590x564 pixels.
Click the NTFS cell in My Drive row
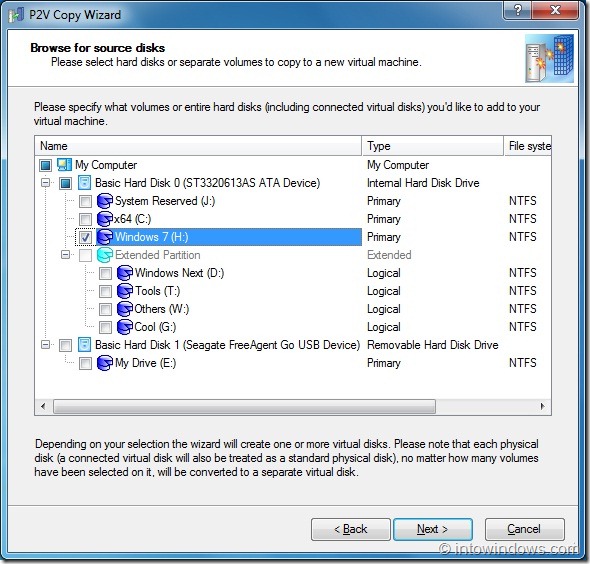[523, 363]
